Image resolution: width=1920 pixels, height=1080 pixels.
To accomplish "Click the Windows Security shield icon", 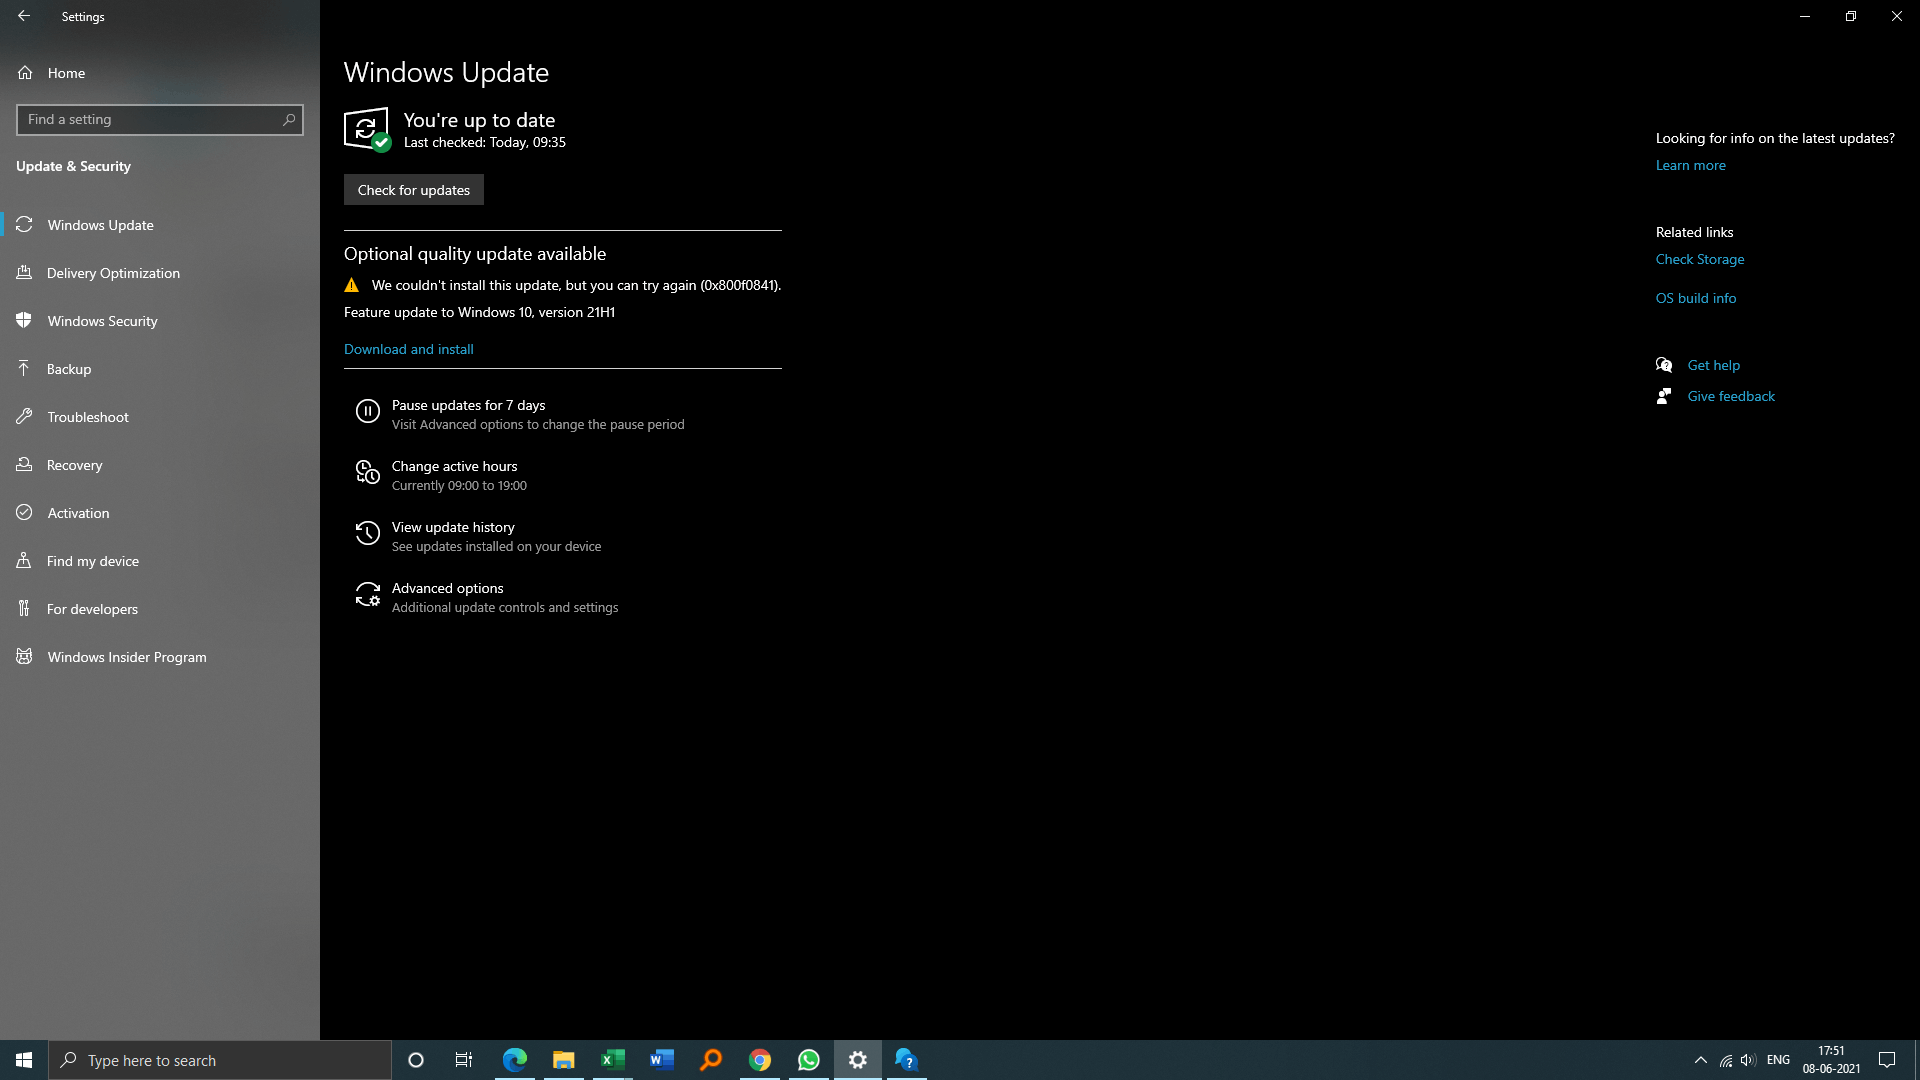I will tap(24, 321).
